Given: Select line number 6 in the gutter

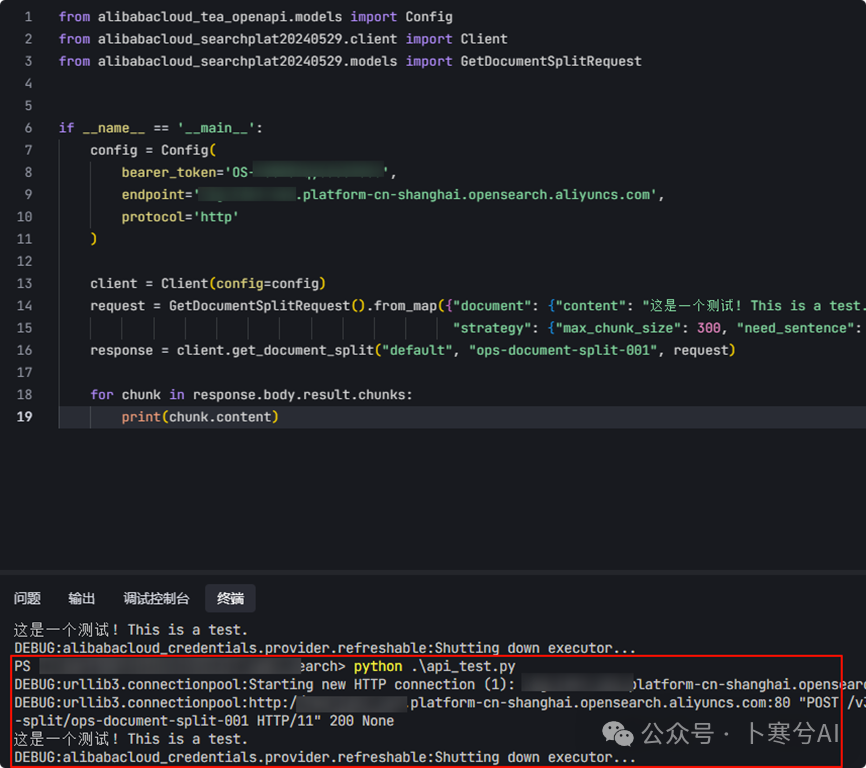Looking at the screenshot, I should pos(28,128).
